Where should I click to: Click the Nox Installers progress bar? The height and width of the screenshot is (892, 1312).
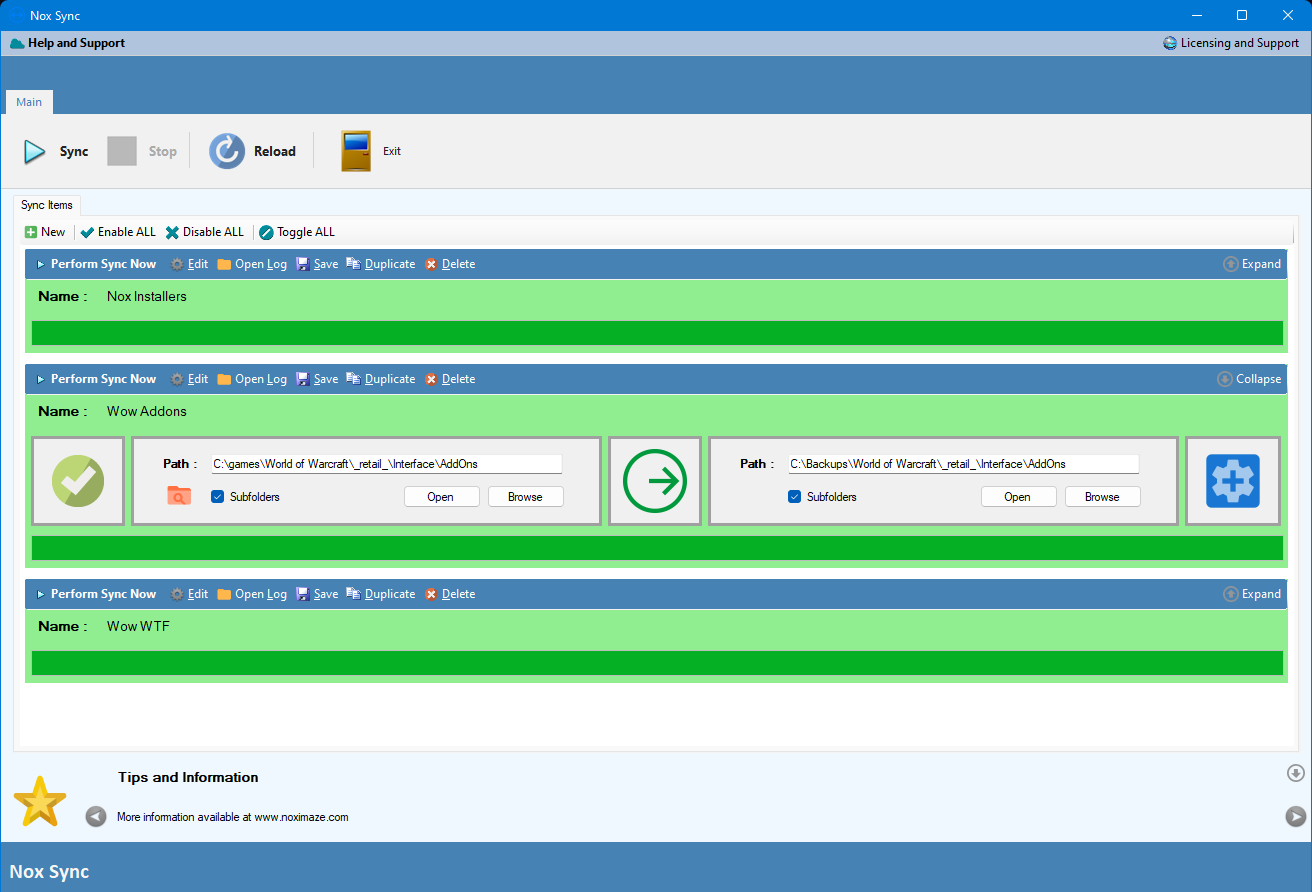point(657,333)
